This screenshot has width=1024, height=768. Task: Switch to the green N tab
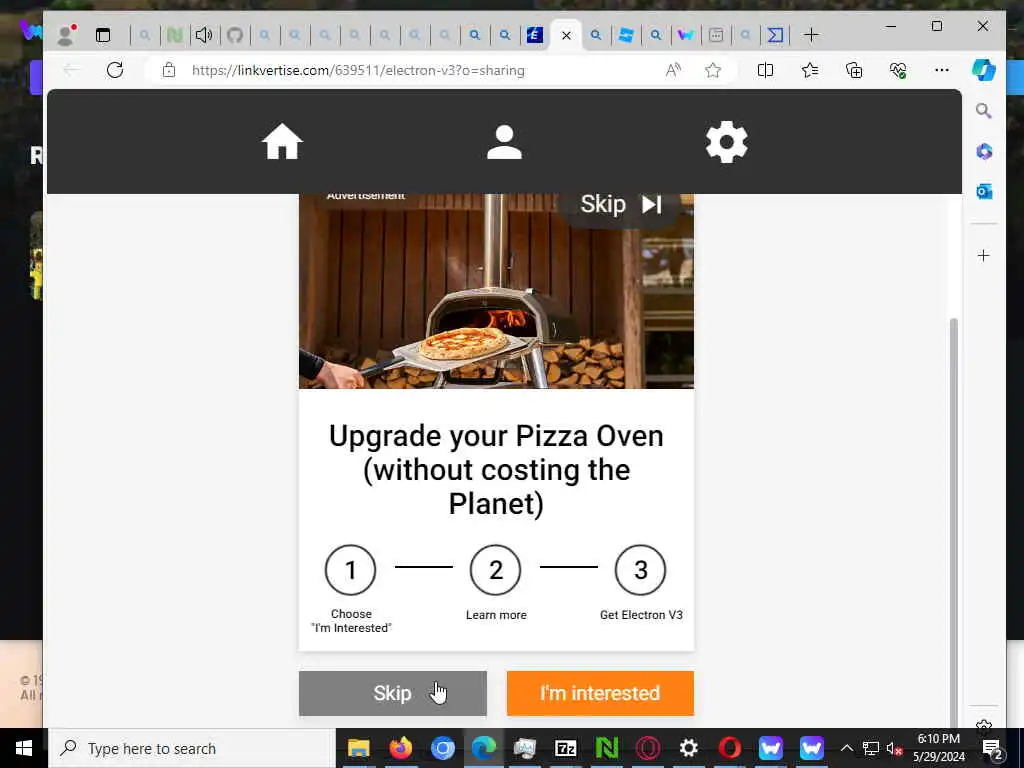(x=174, y=35)
